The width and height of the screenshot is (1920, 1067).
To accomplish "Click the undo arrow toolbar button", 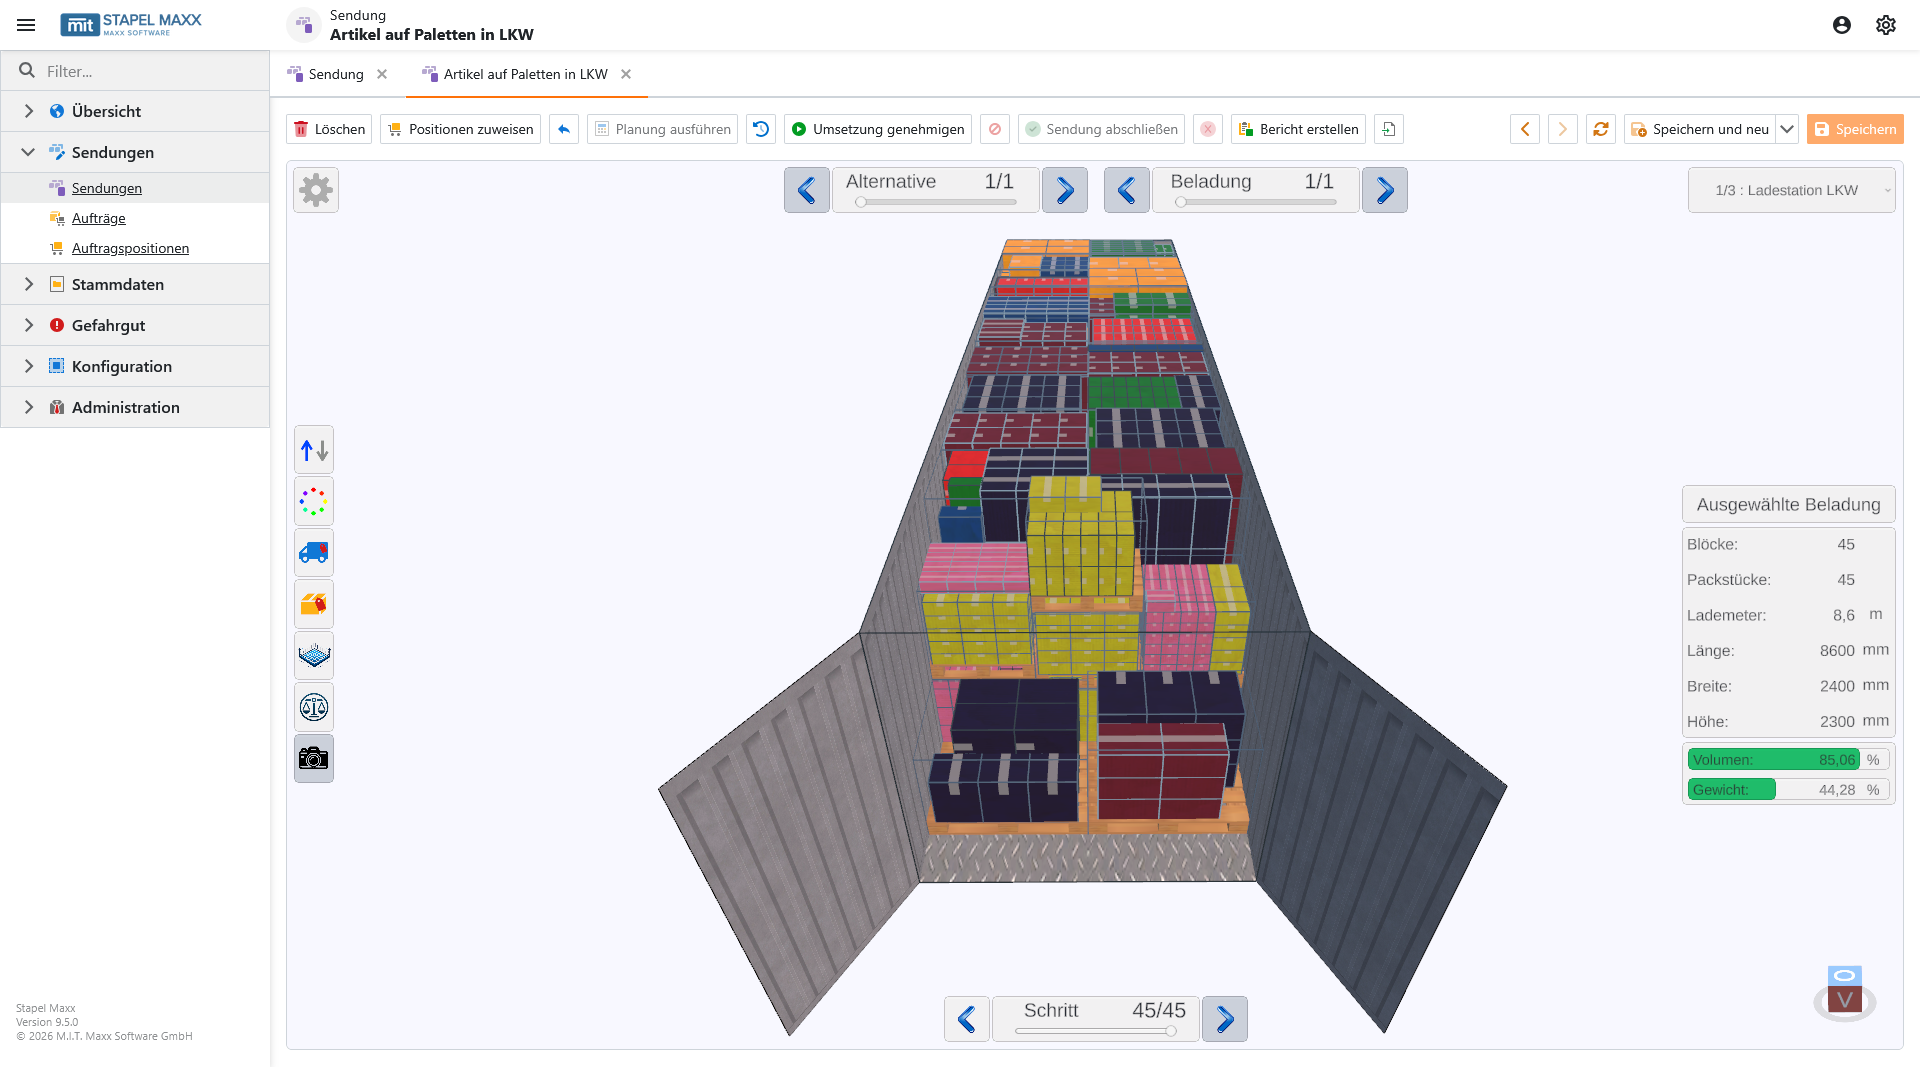I will coord(564,129).
